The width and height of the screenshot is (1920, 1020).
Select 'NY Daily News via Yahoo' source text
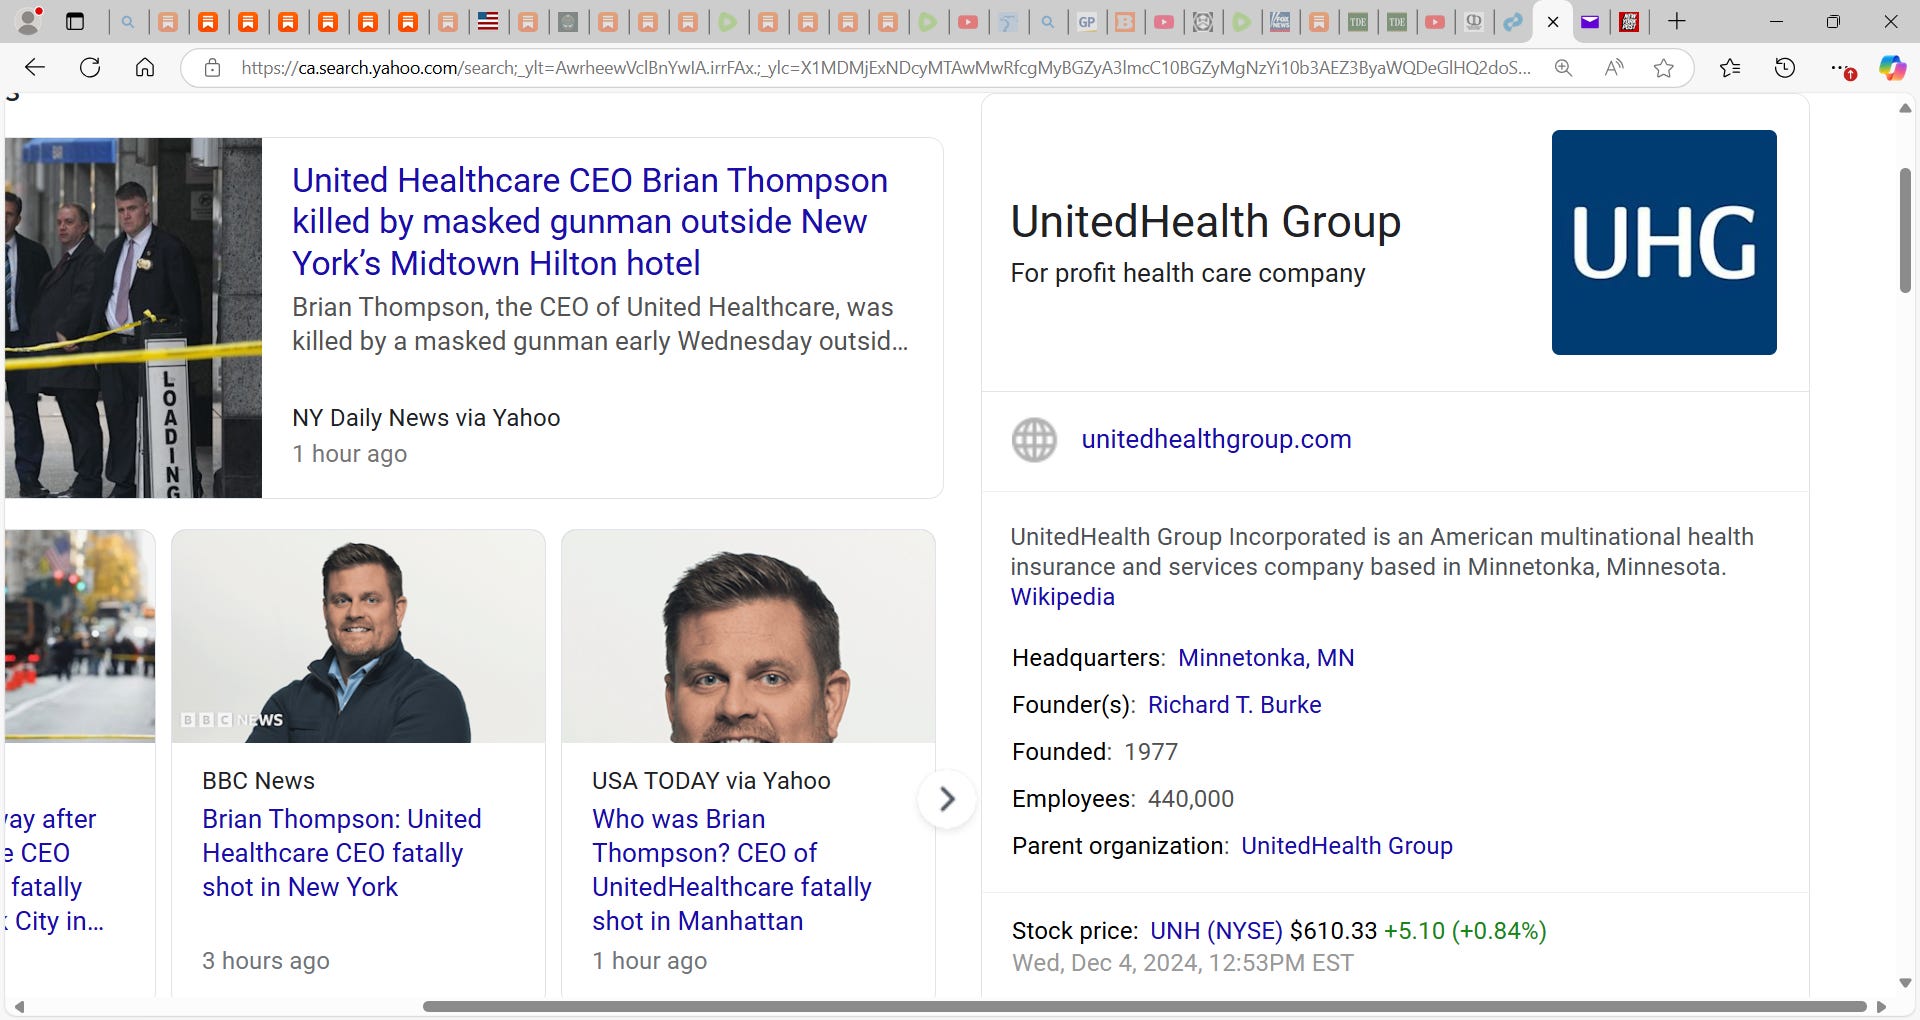(426, 418)
